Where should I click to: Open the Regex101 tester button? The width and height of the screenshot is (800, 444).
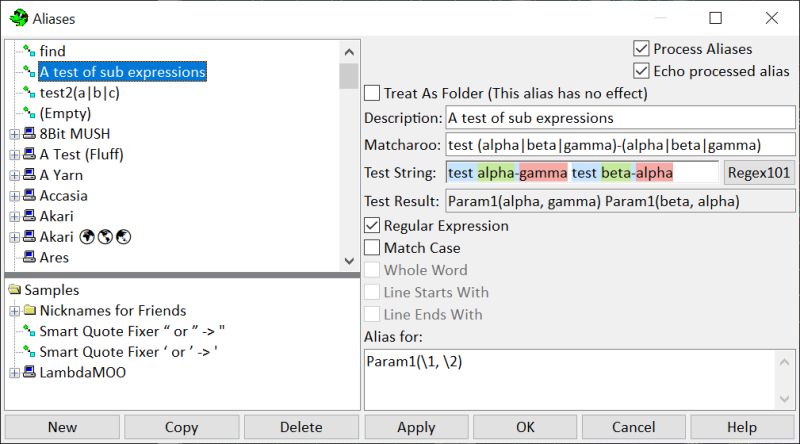click(x=759, y=172)
